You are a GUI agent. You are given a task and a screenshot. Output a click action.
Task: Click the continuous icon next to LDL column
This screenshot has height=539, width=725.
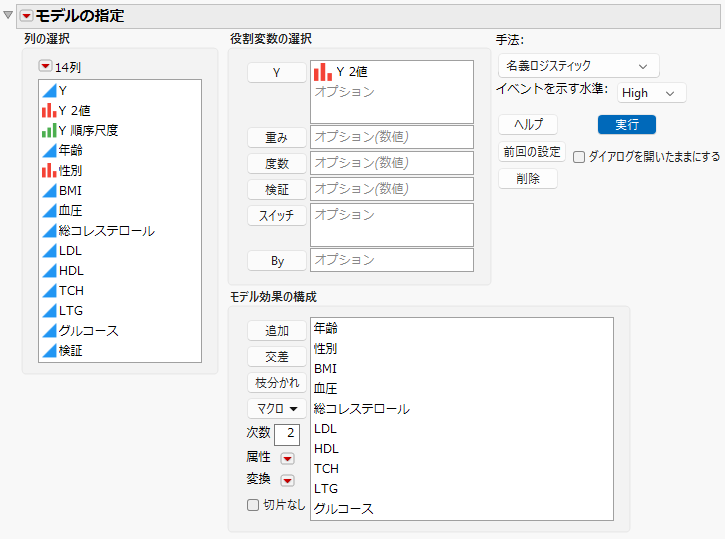tap(49, 251)
